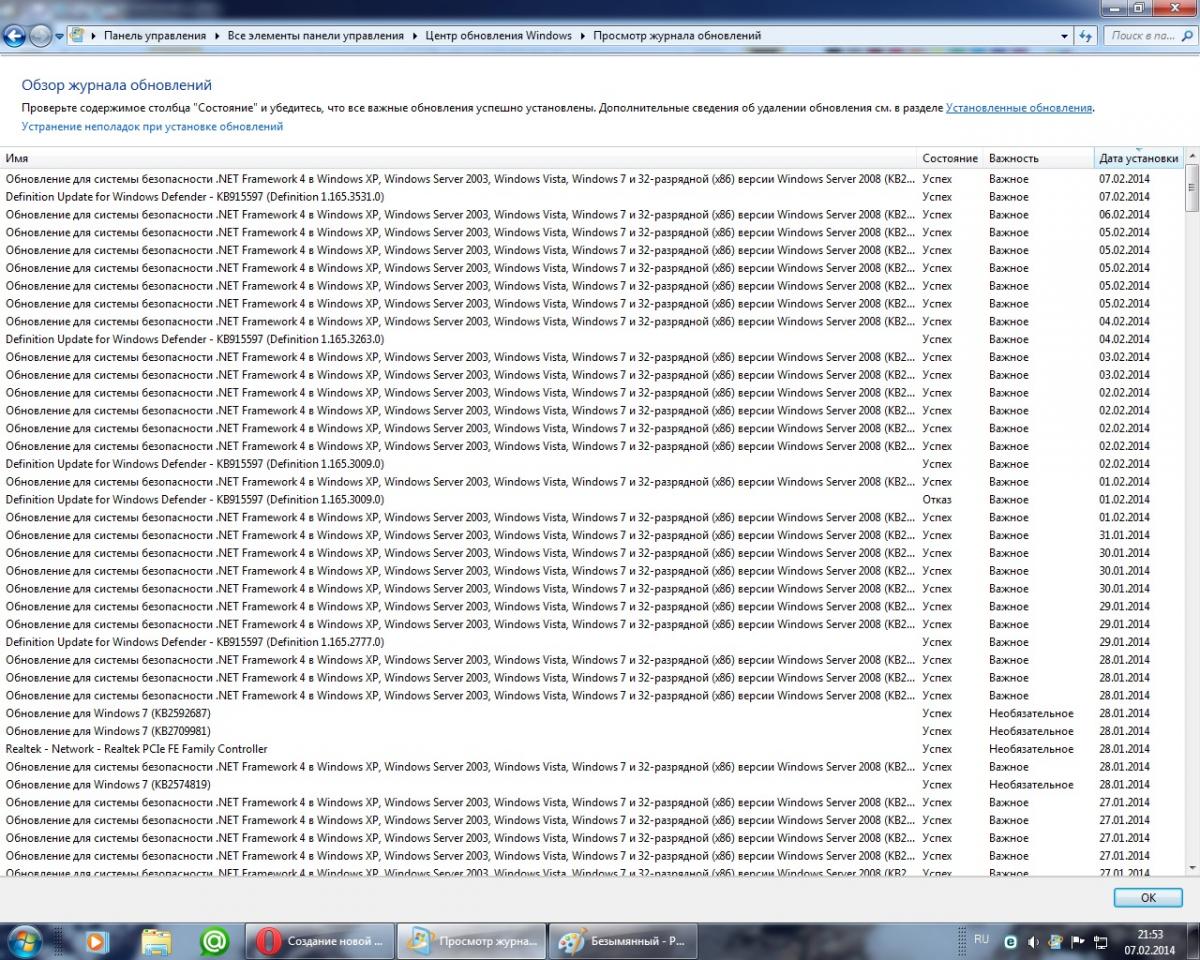Image resolution: width=1200 pixels, height=960 pixels.
Task: Select Definition 1.165.3009.0 row dated 02.02.2014
Action: 592,464
